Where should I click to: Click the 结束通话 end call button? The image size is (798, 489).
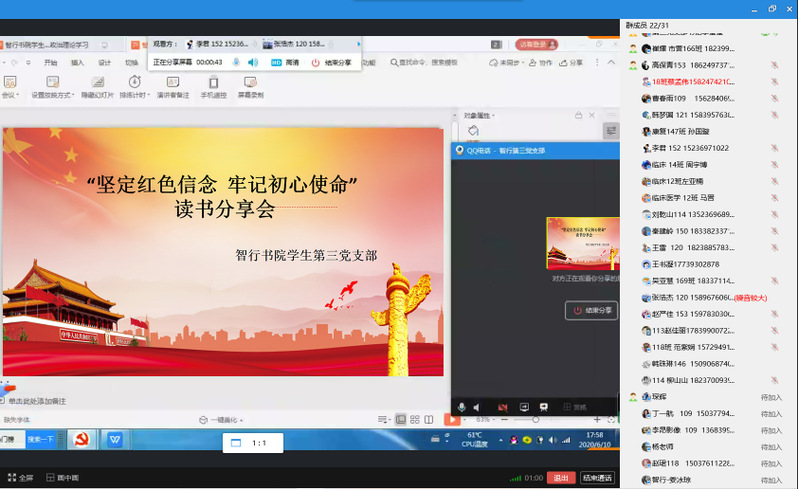tap(597, 478)
